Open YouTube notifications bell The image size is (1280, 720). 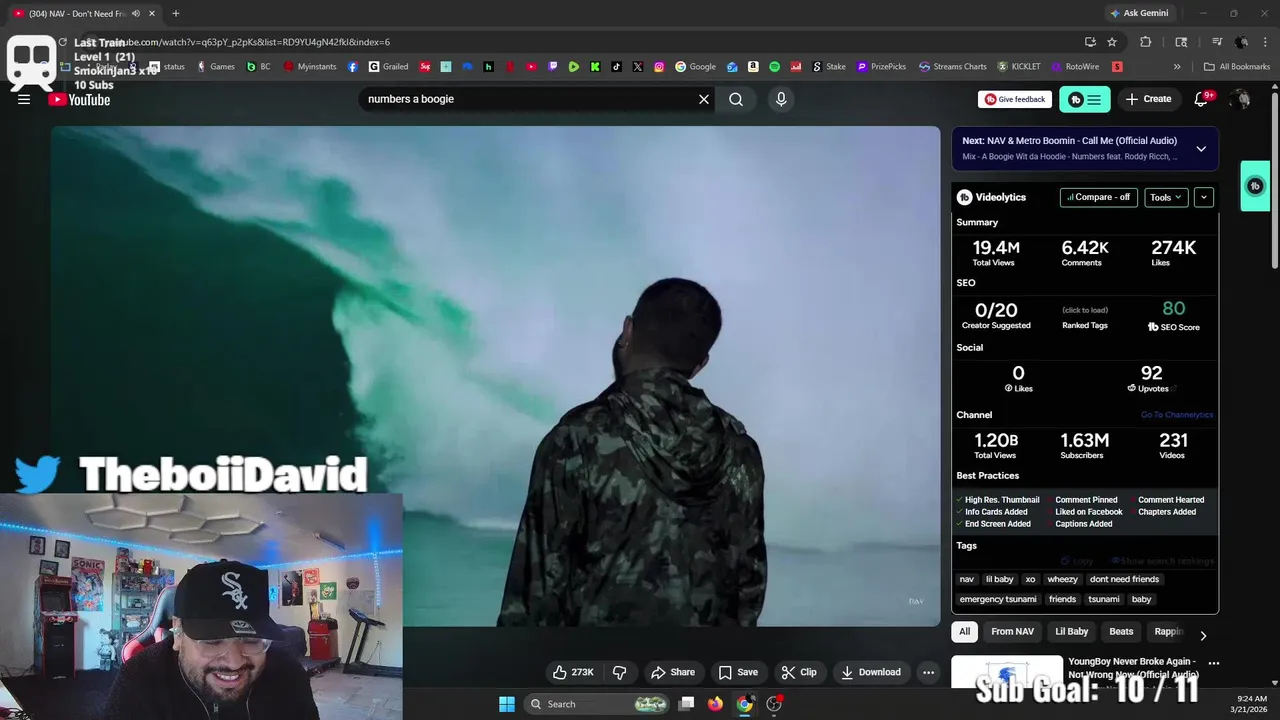click(1203, 99)
